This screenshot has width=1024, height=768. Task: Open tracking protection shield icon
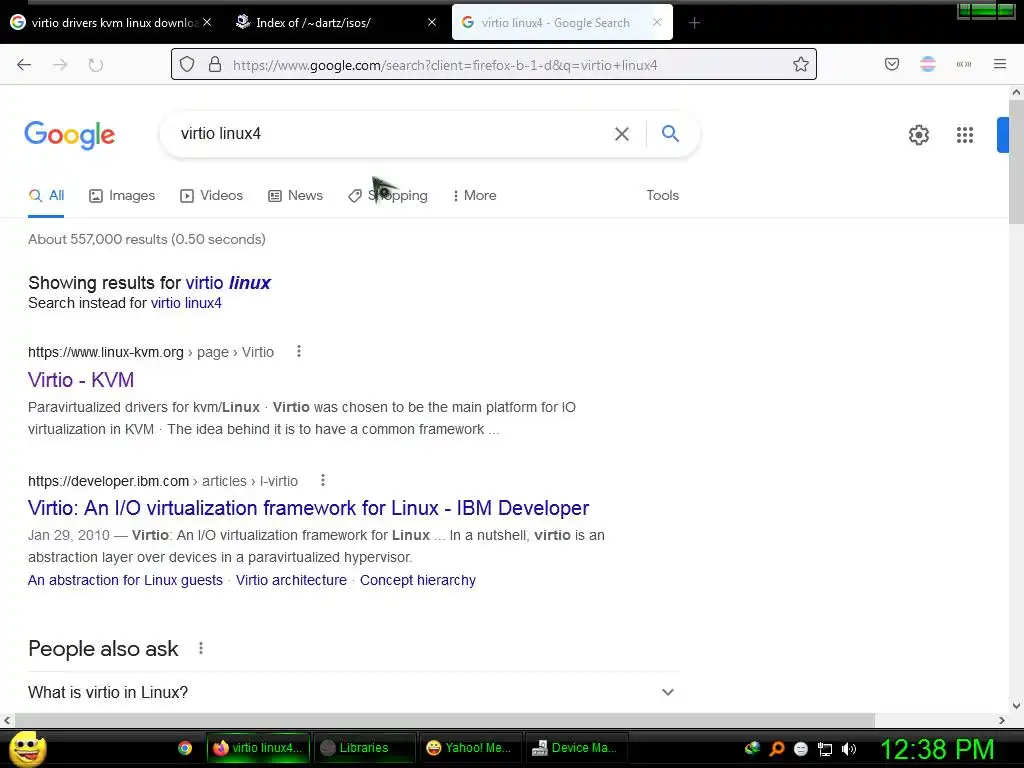pyautogui.click(x=187, y=65)
